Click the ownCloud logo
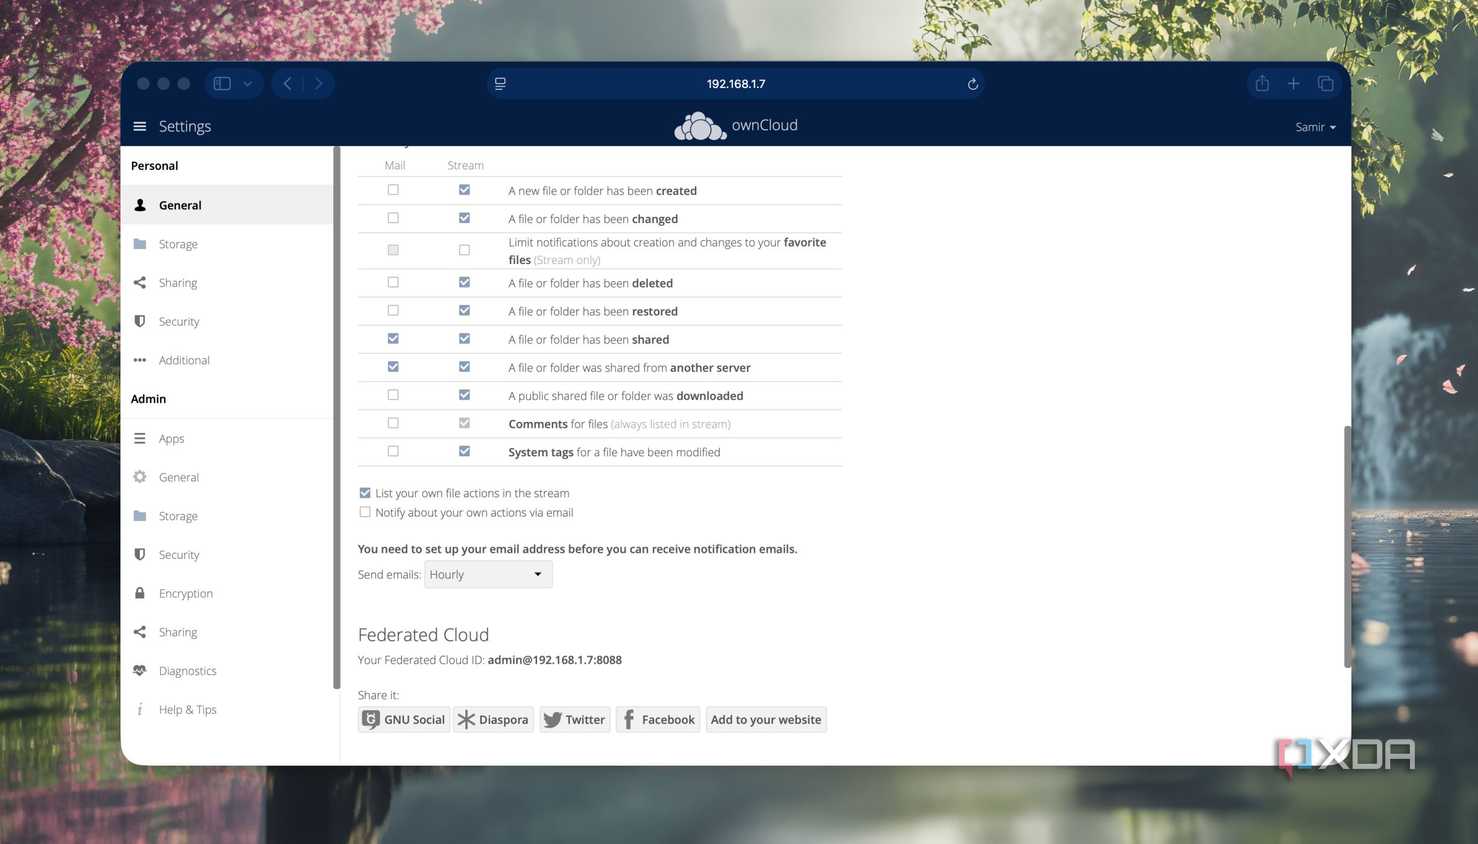The width and height of the screenshot is (1478, 844). click(x=736, y=126)
